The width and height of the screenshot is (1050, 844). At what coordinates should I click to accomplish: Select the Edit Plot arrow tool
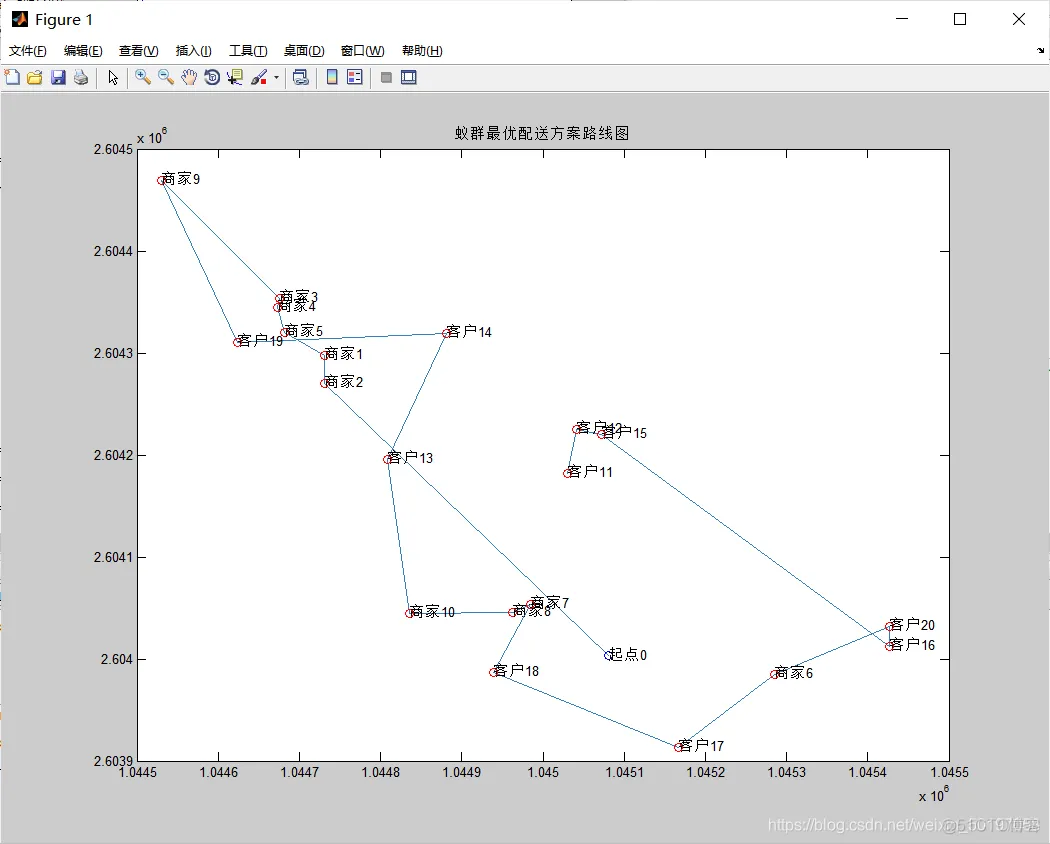click(112, 78)
